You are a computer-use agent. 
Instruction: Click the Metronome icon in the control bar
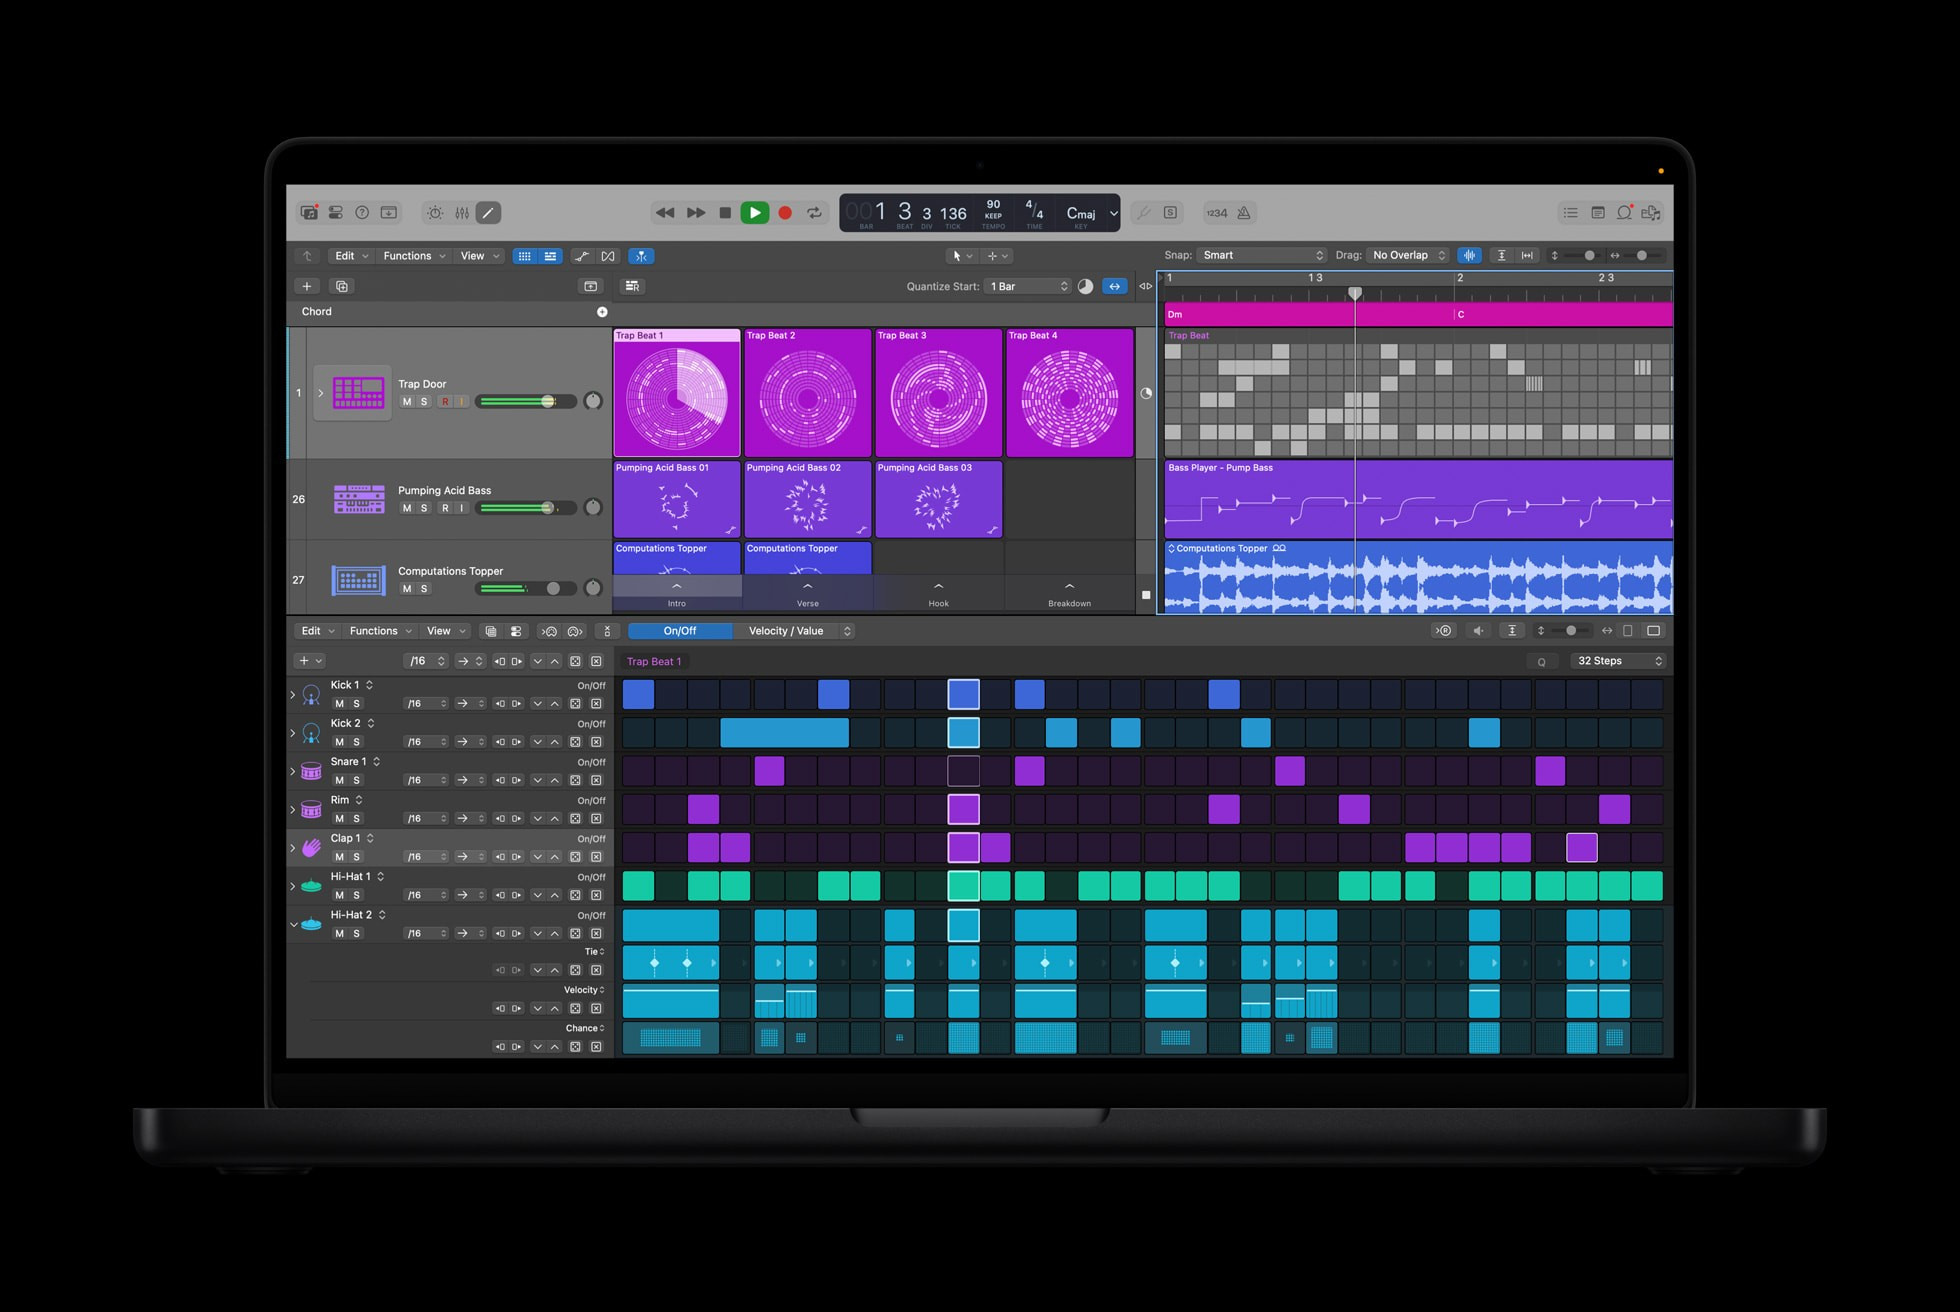(x=1243, y=212)
